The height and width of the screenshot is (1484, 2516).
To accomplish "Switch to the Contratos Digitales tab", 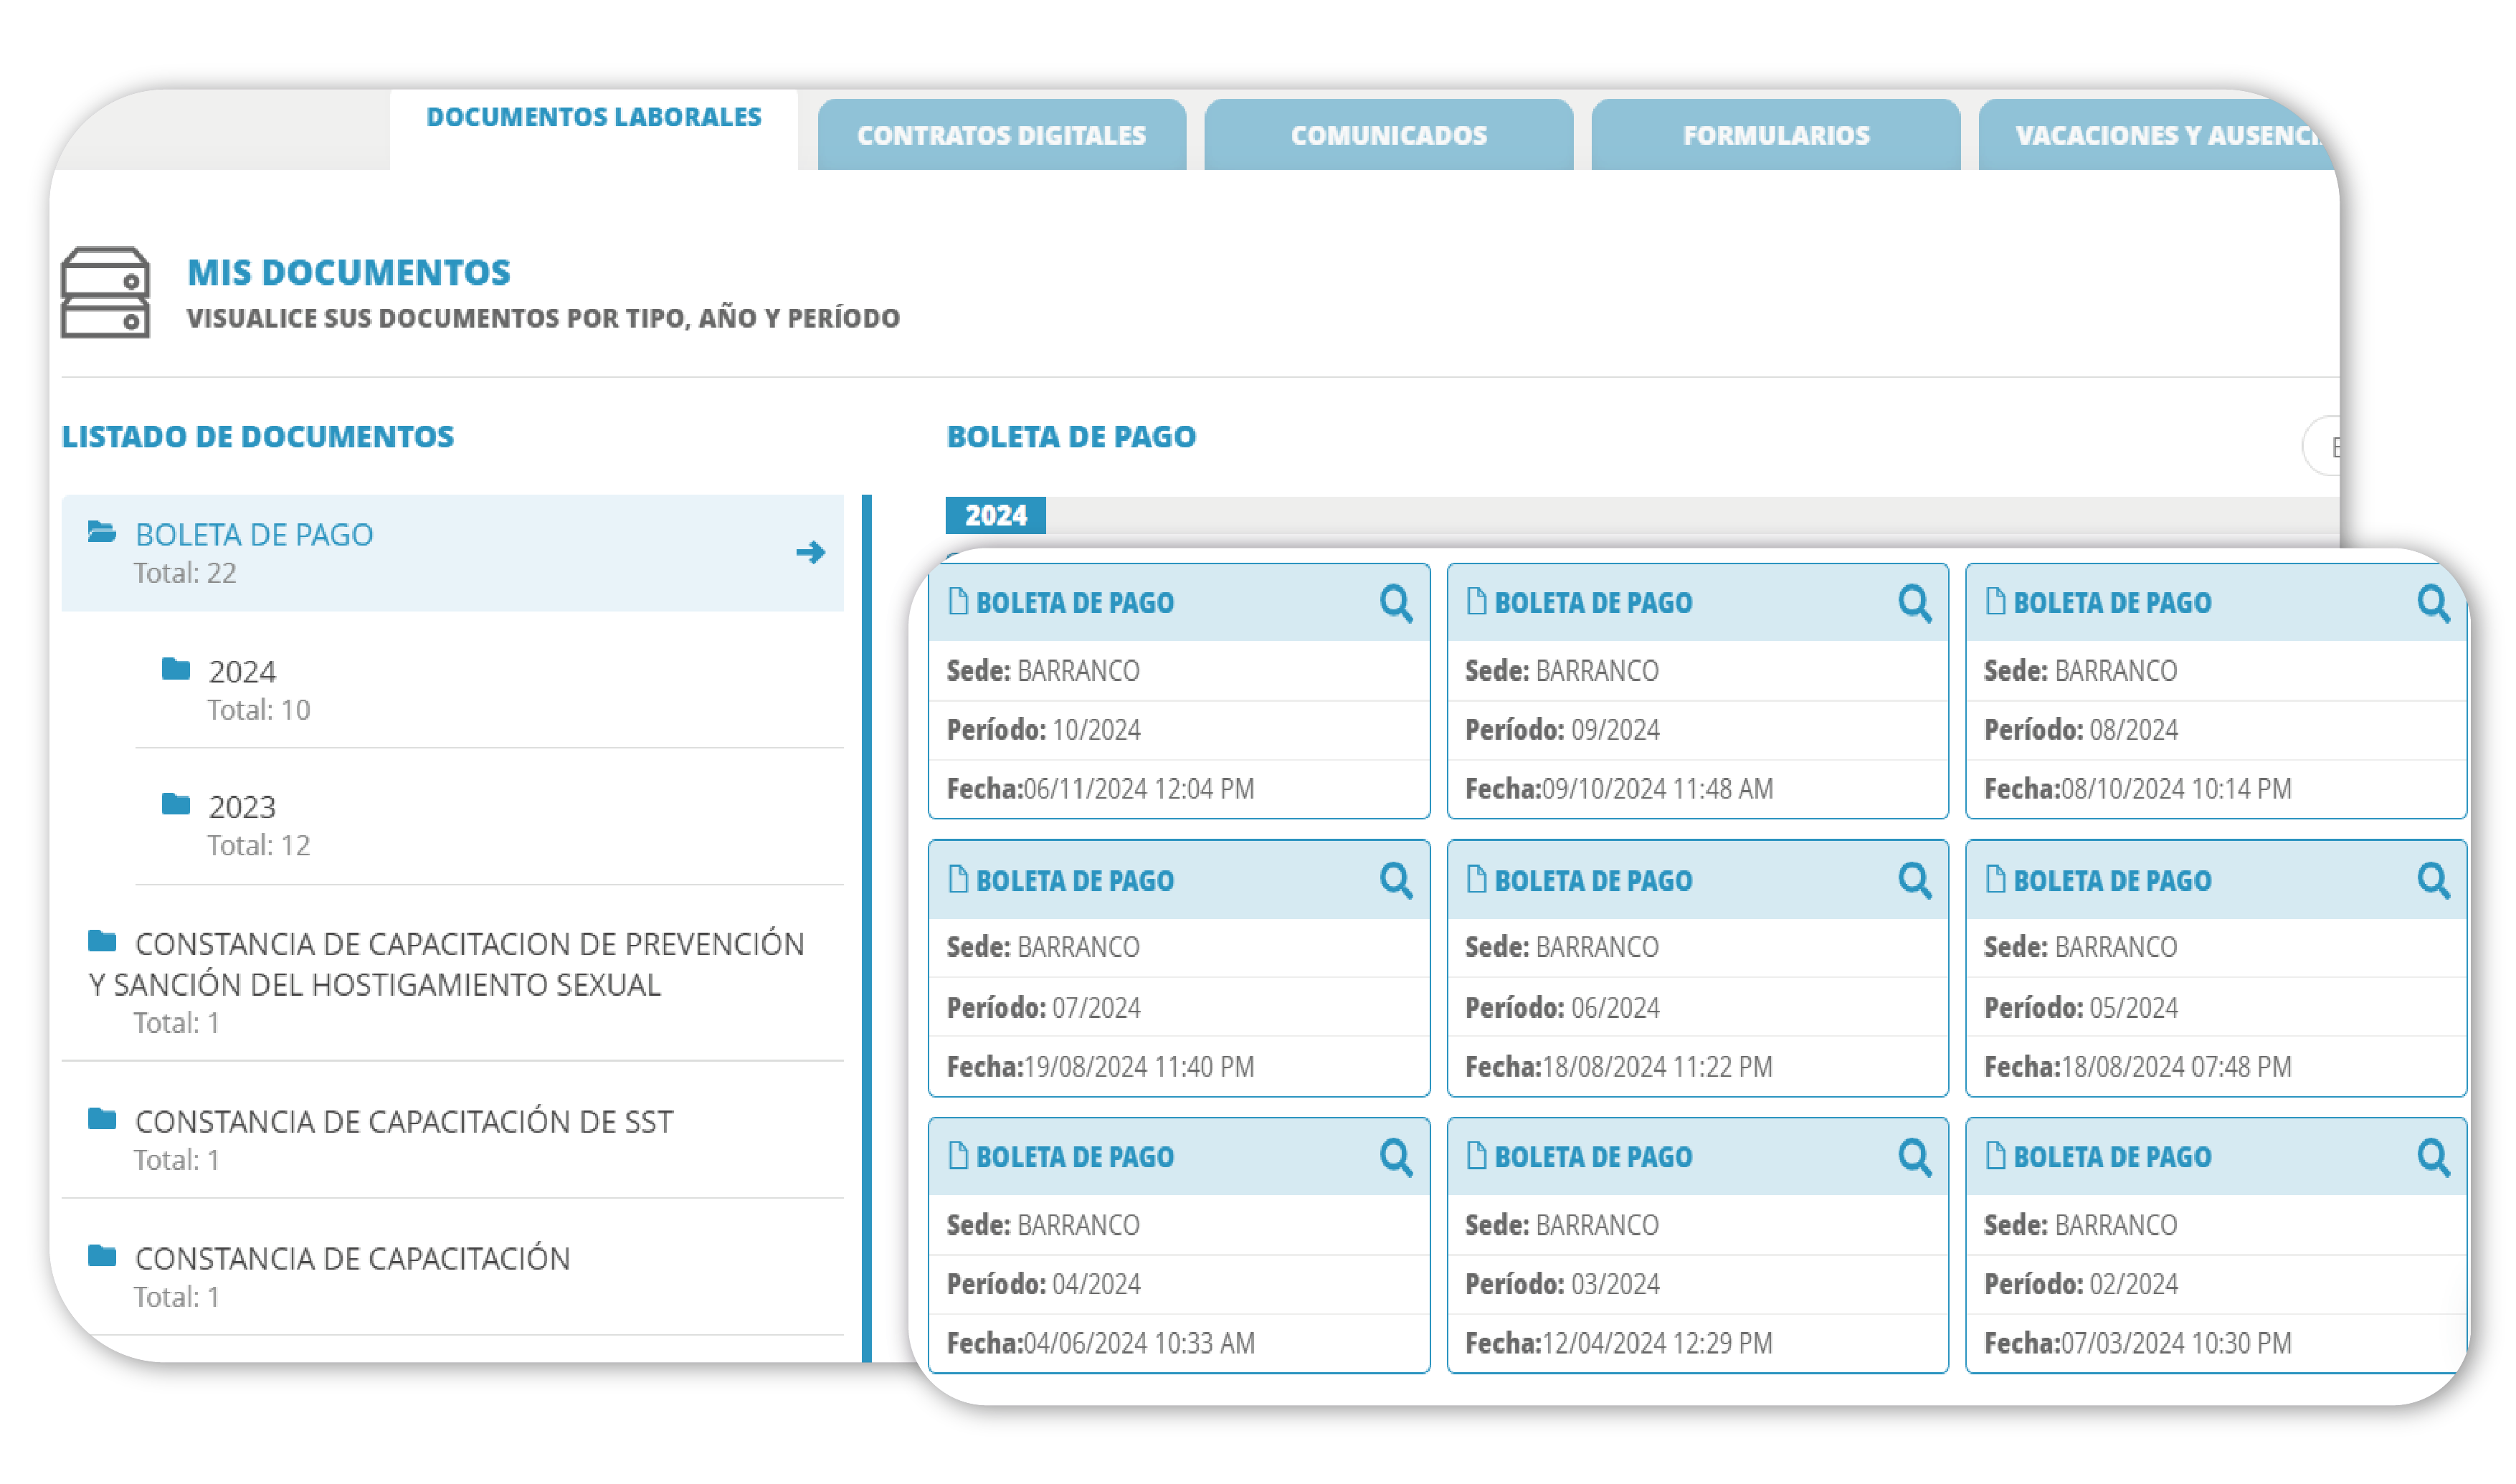I will pos(1001,135).
